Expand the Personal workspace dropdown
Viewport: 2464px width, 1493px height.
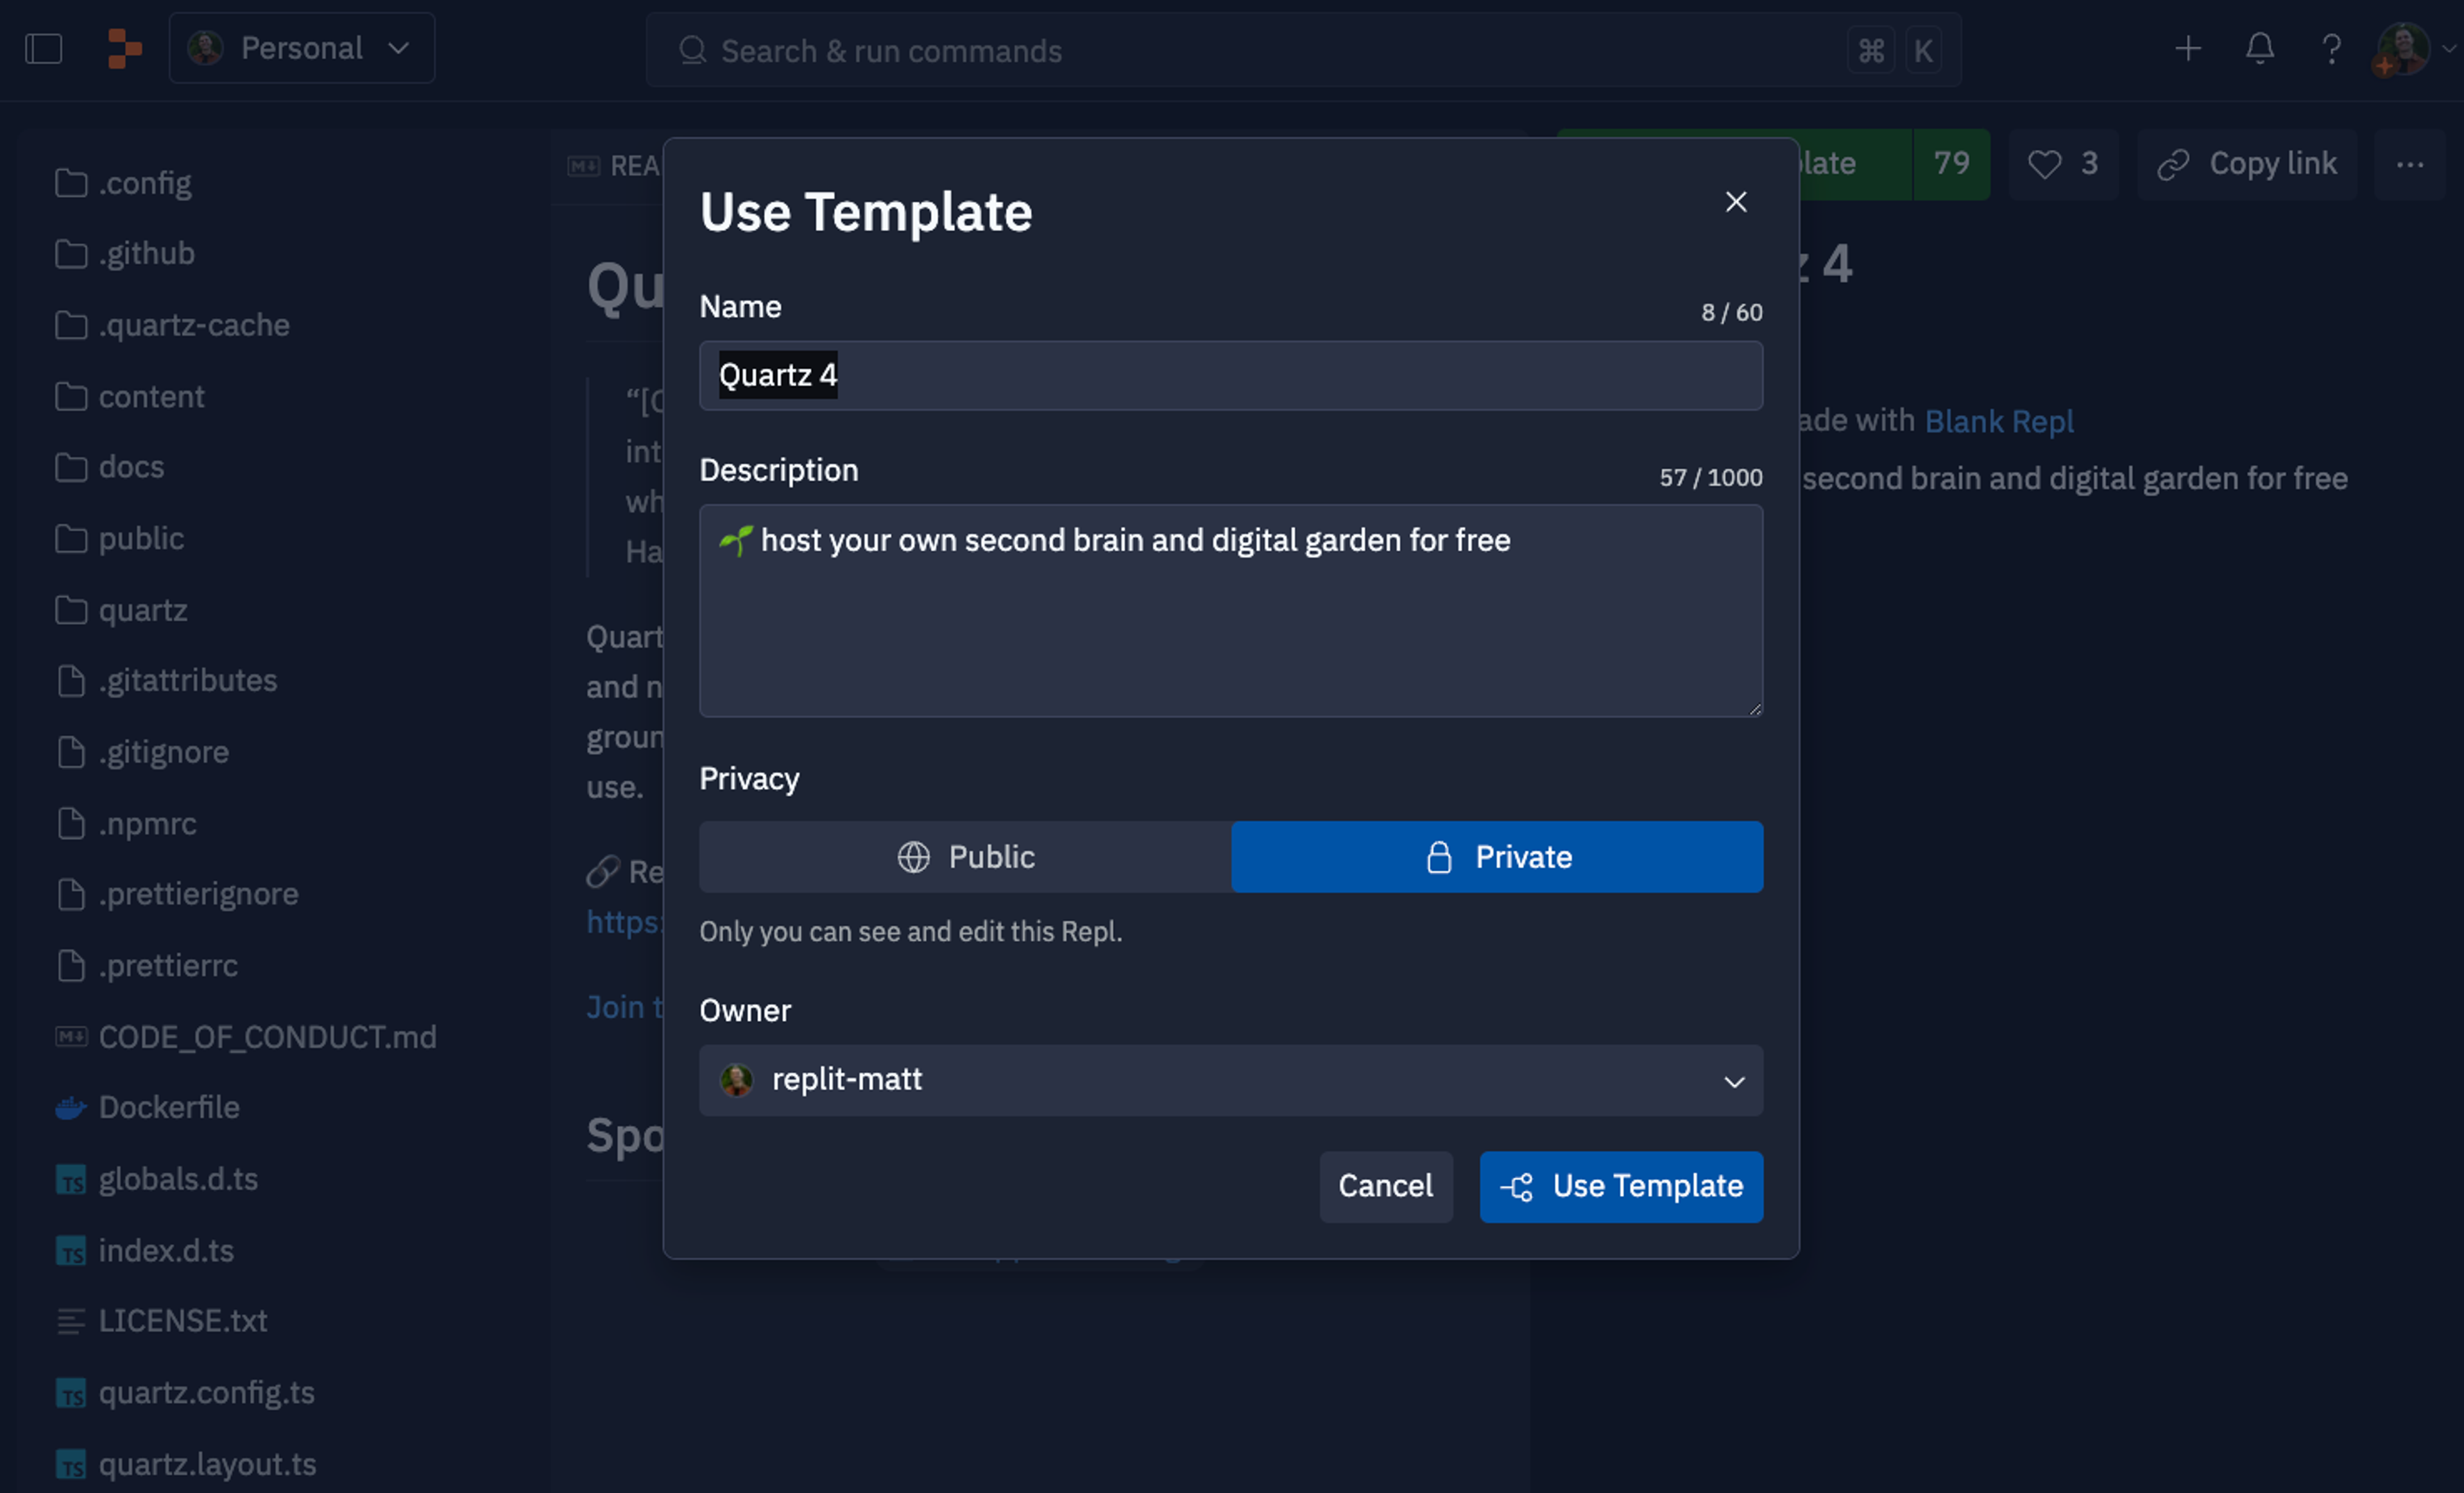click(x=302, y=49)
